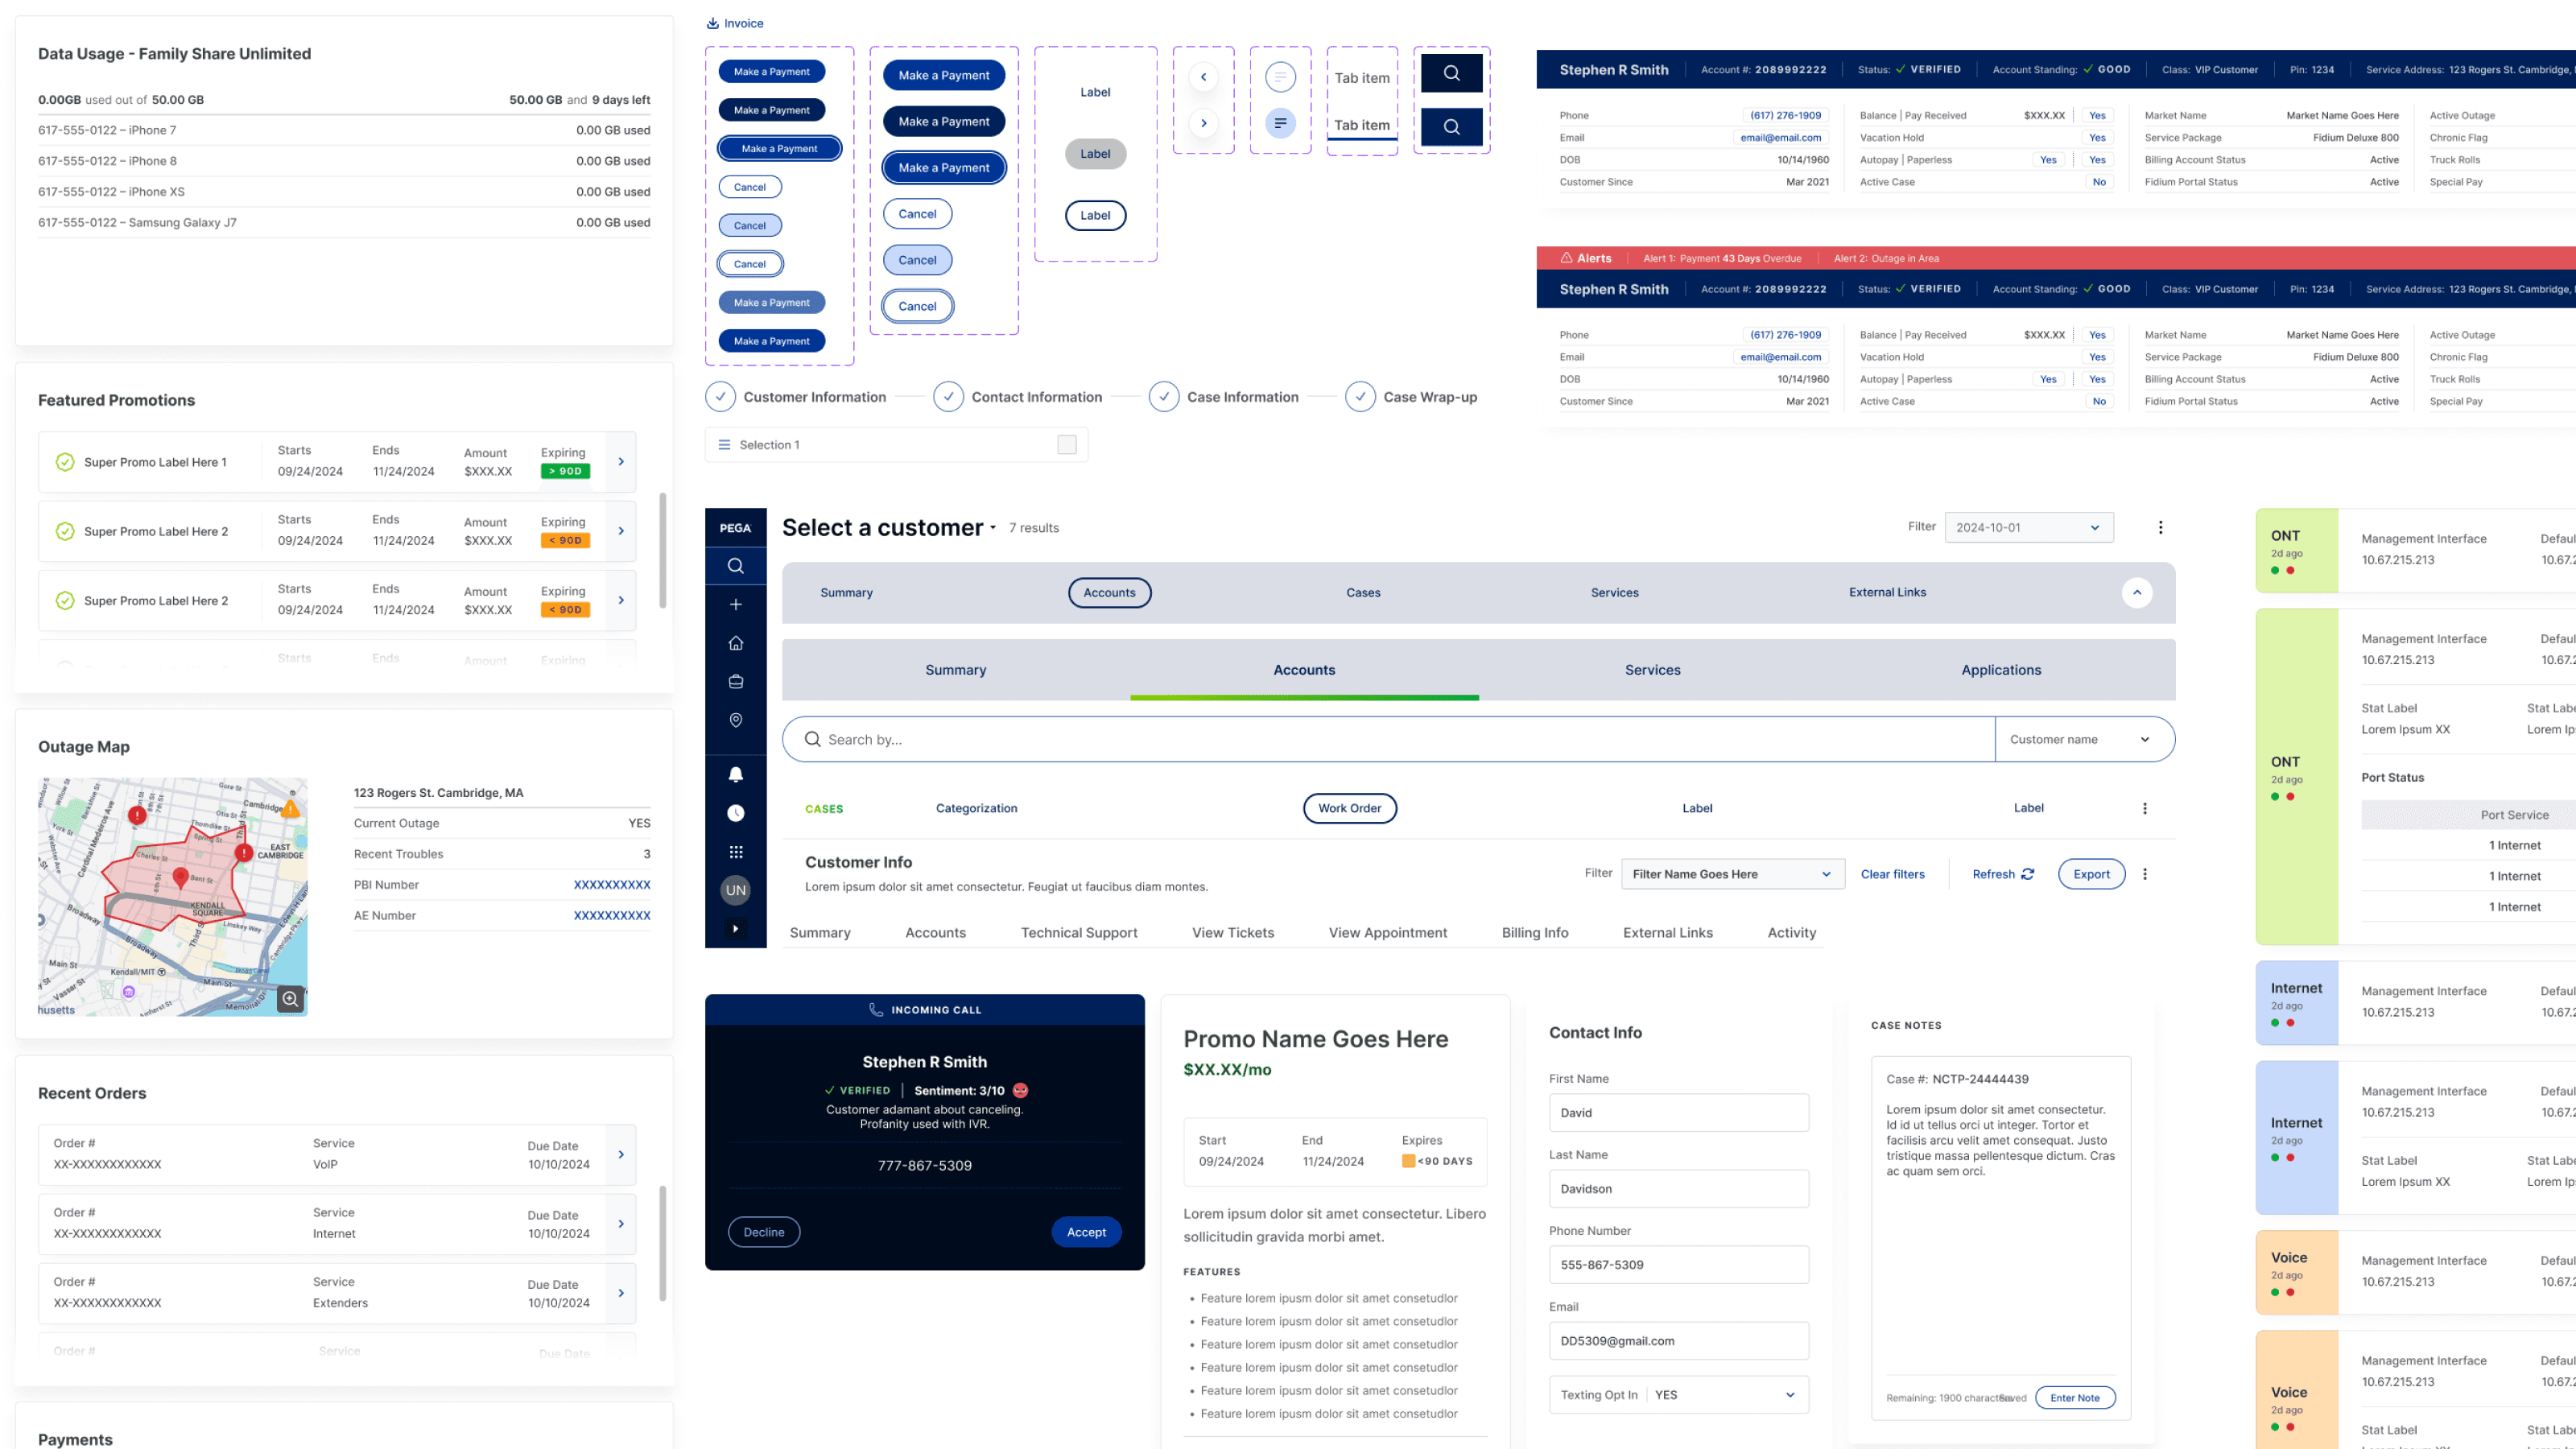2576x1449 pixels.
Task: Expand the sidebar with the play arrow
Action: point(735,929)
